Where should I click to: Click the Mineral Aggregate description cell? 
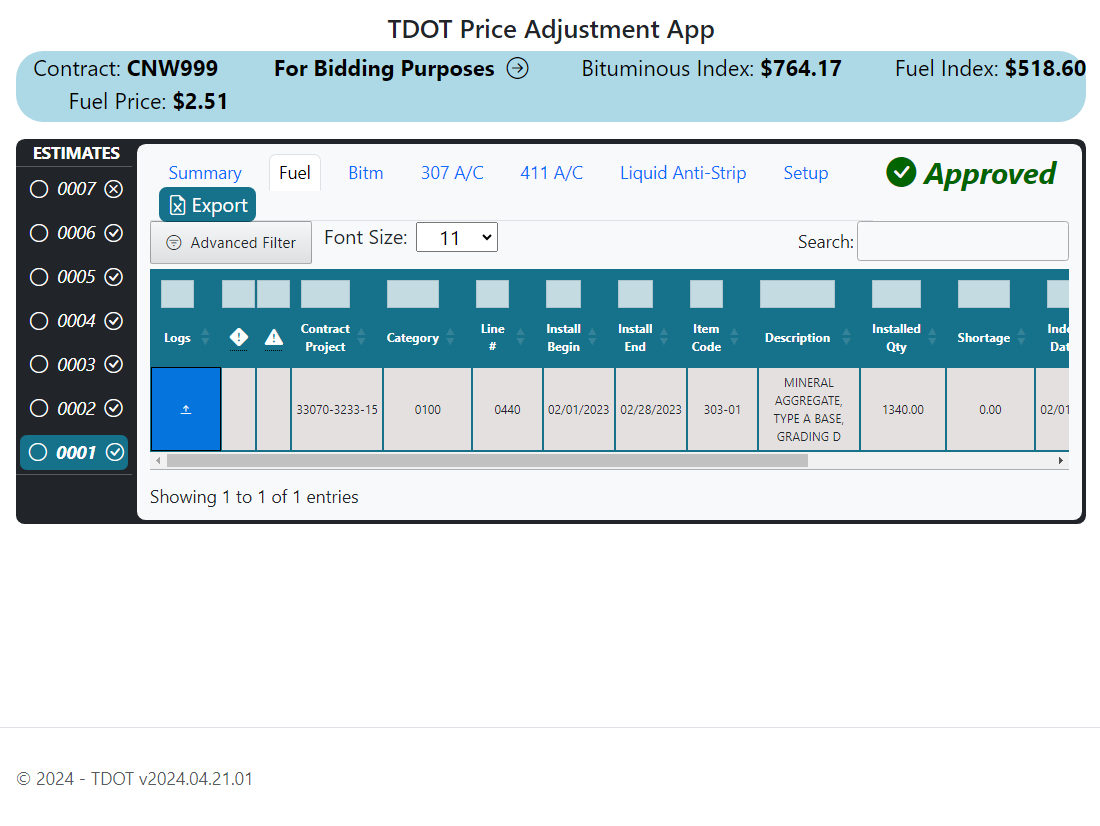pos(809,409)
